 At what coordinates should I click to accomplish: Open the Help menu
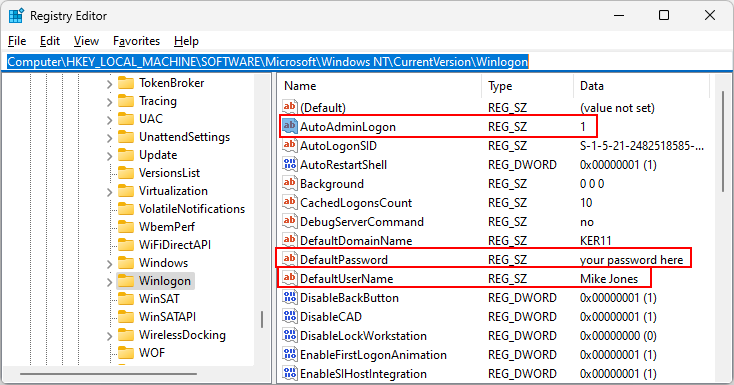pos(186,41)
